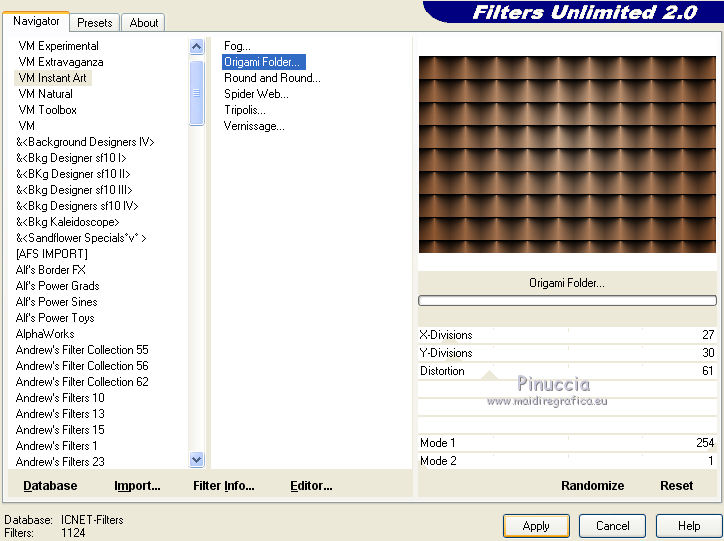Choose the Origami Folder... filter

[264, 62]
